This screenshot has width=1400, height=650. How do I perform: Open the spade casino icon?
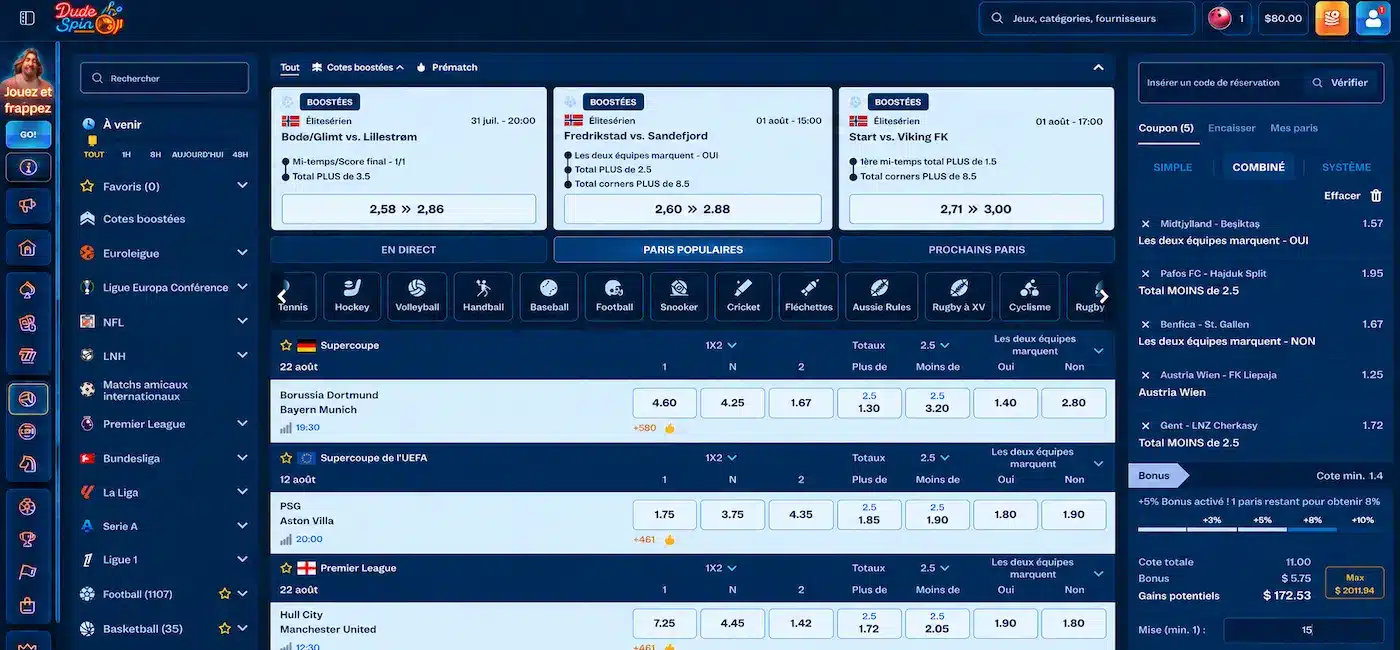point(28,291)
